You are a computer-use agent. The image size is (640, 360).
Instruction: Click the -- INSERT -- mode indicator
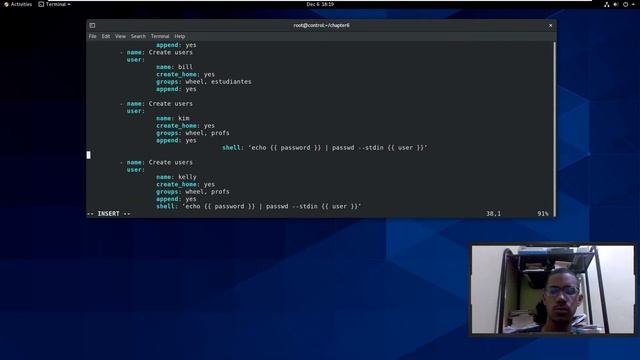coord(109,213)
